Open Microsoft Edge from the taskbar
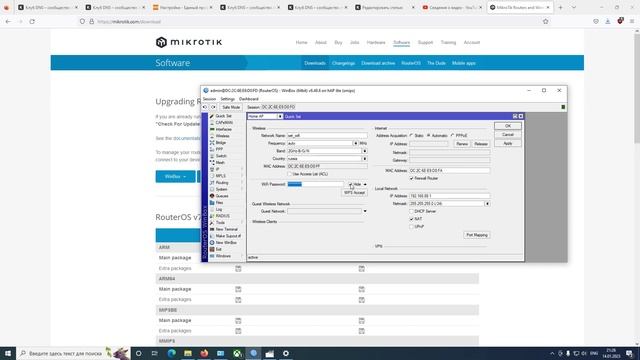The width and height of the screenshot is (640, 360). click(171, 353)
